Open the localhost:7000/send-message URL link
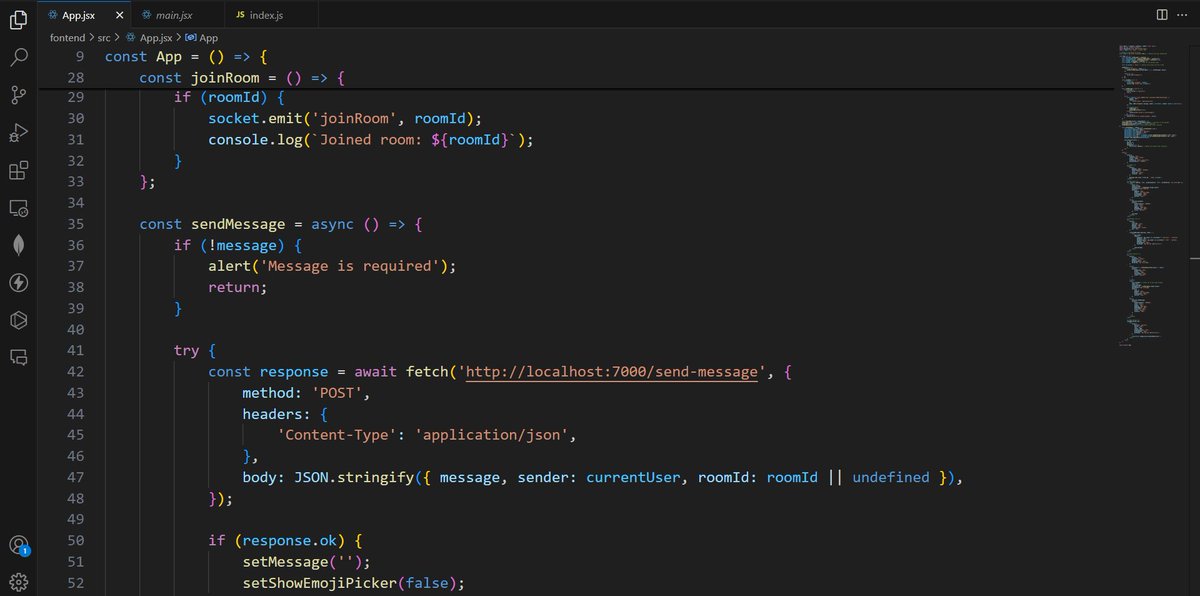Screen dimensions: 1200x596 point(612,372)
